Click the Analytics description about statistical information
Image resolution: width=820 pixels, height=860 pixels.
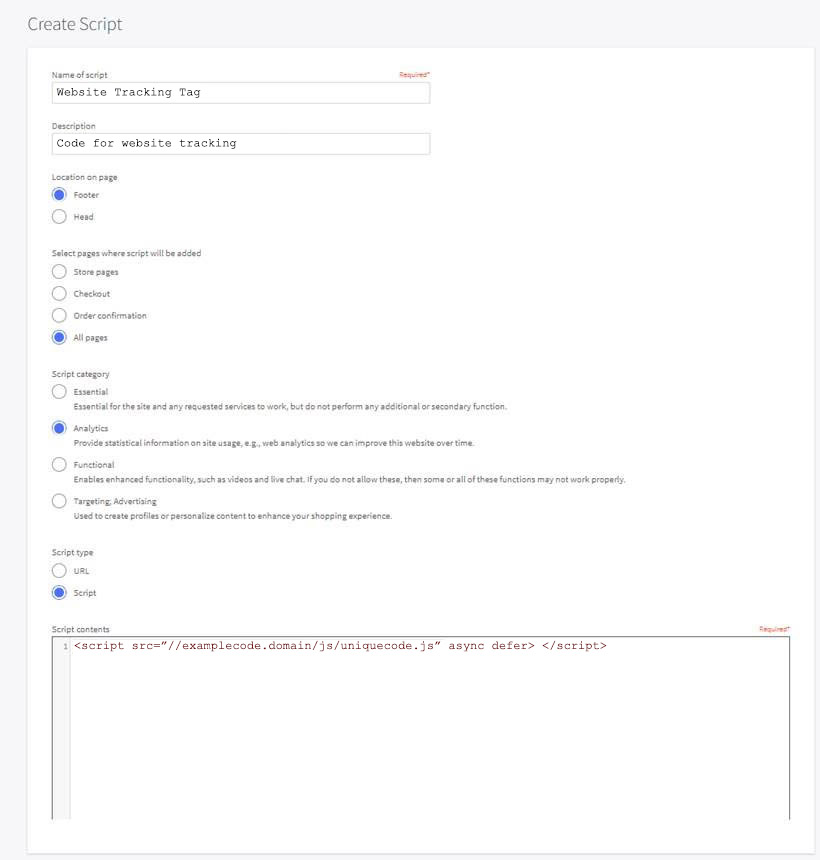click(274, 443)
